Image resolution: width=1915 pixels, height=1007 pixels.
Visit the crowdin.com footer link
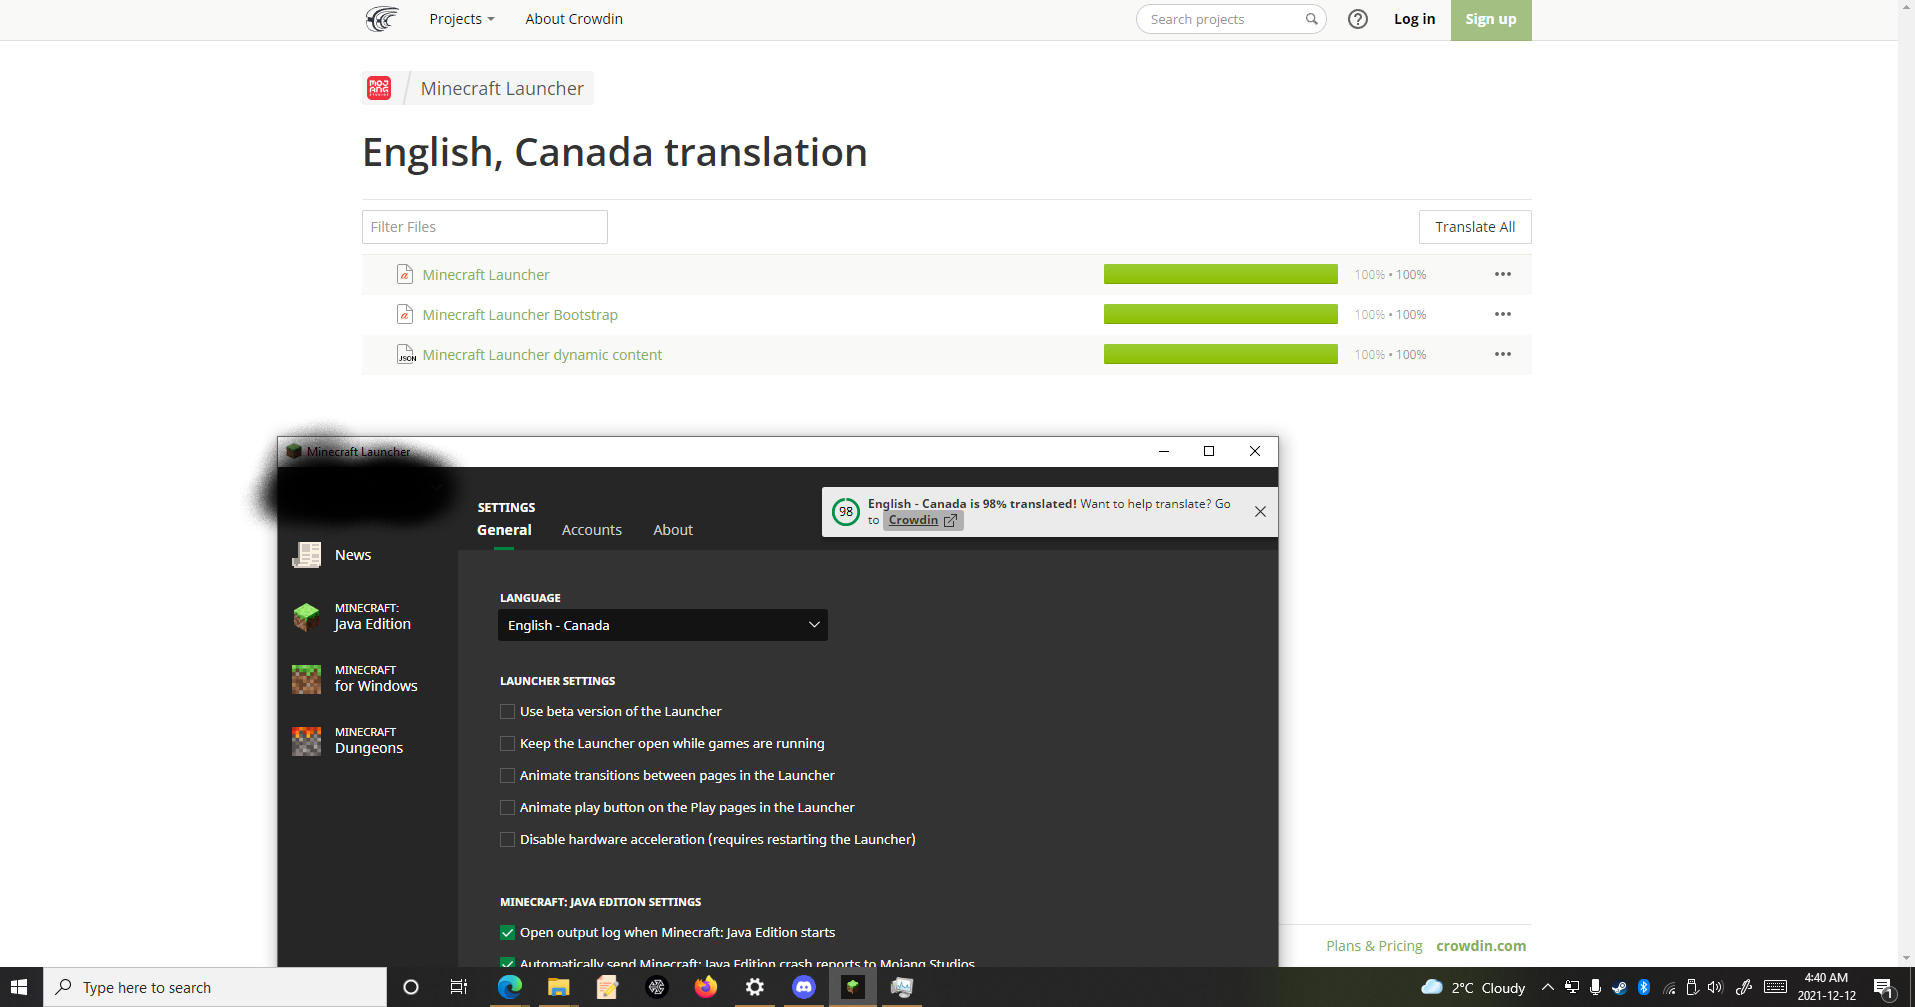point(1481,946)
